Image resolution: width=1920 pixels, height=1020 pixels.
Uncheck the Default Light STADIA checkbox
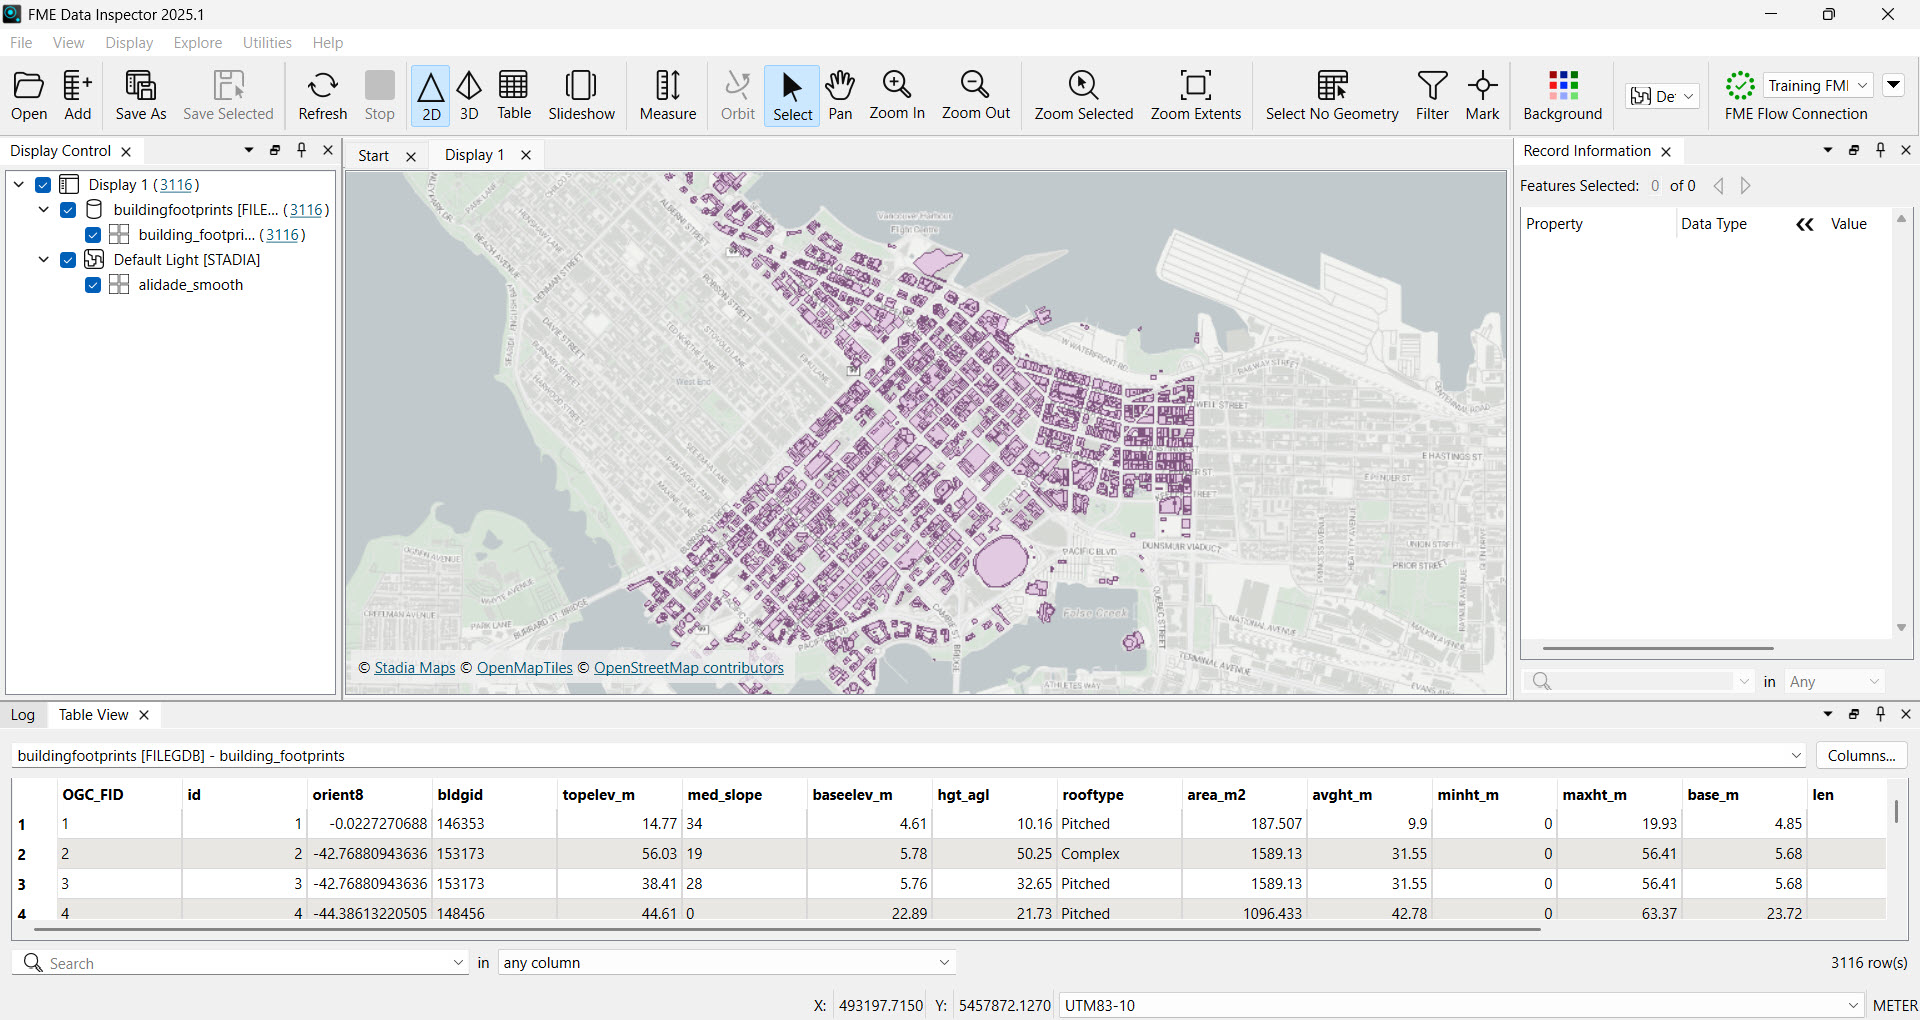(x=68, y=260)
